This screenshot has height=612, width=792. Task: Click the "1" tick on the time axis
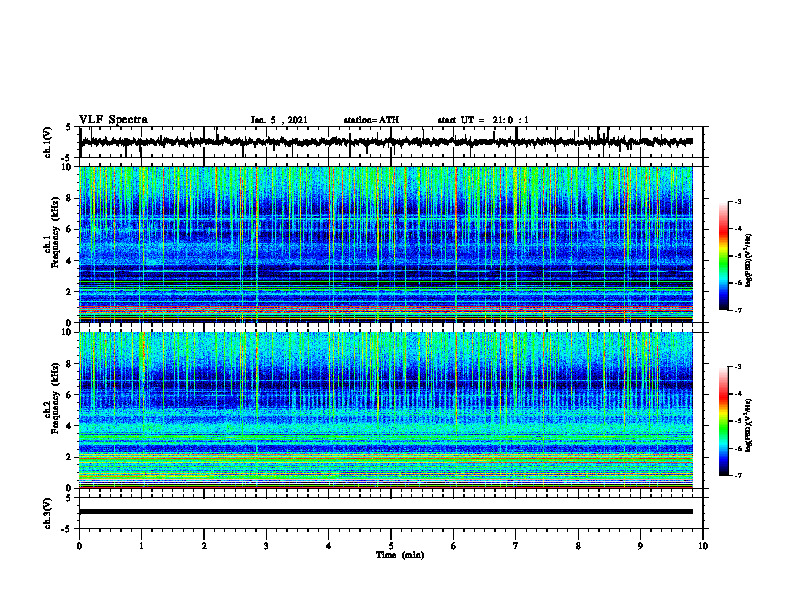[141, 546]
